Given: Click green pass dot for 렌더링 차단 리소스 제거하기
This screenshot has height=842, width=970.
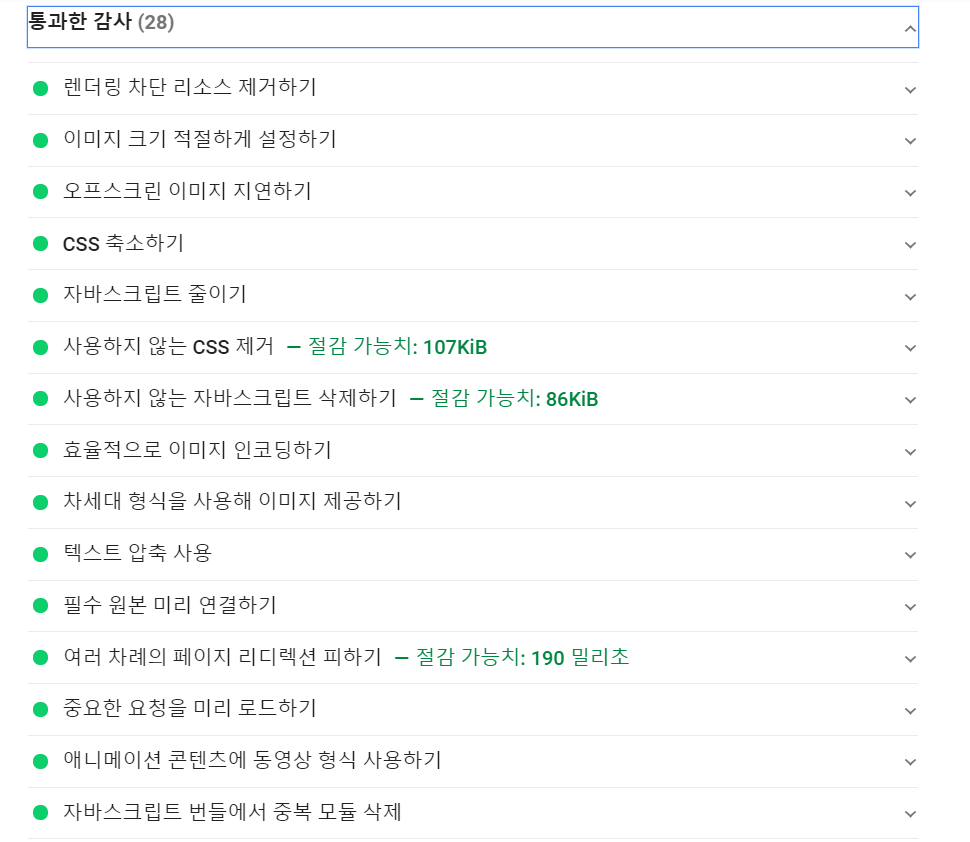Looking at the screenshot, I should pyautogui.click(x=40, y=88).
